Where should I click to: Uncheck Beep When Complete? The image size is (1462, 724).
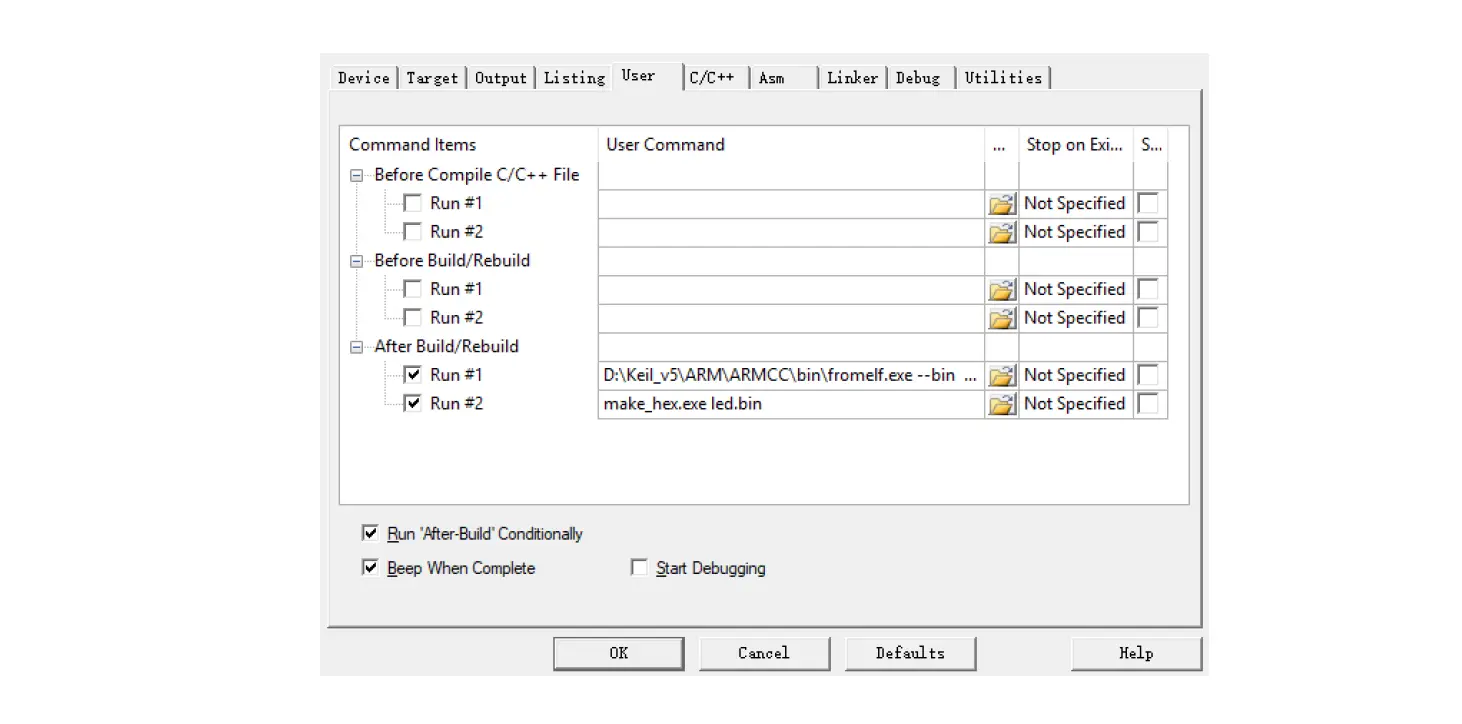coord(370,567)
